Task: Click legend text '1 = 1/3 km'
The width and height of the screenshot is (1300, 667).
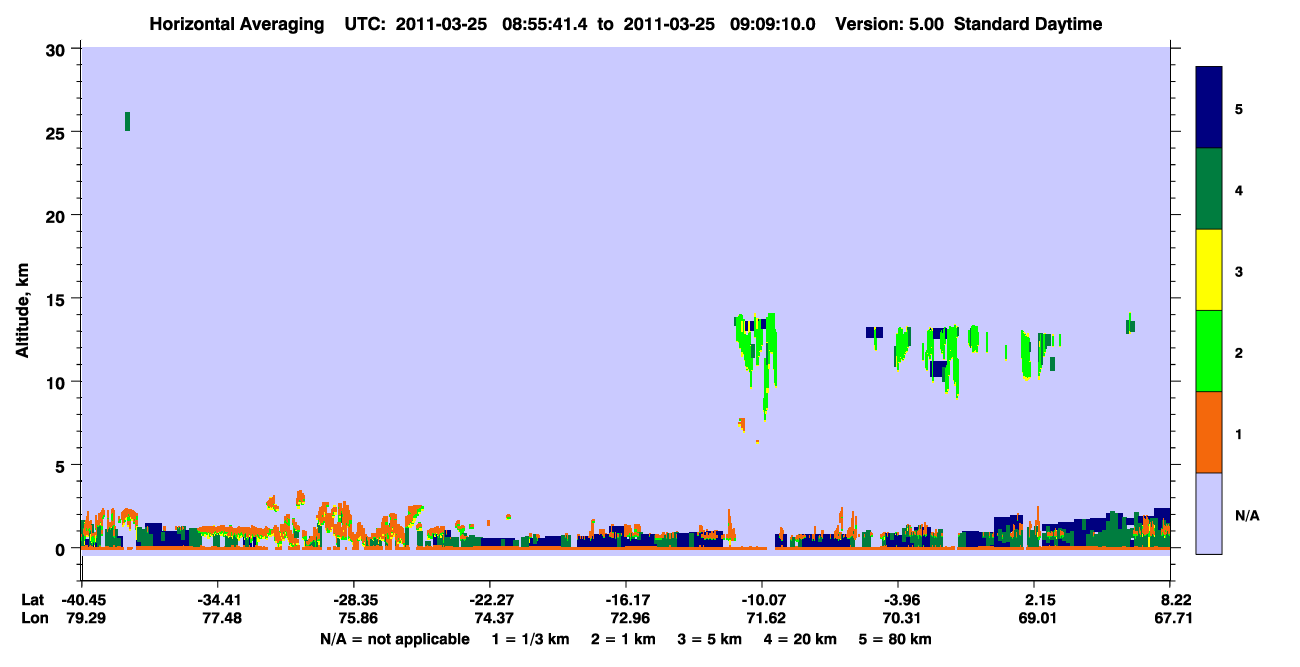Action: pyautogui.click(x=530, y=639)
